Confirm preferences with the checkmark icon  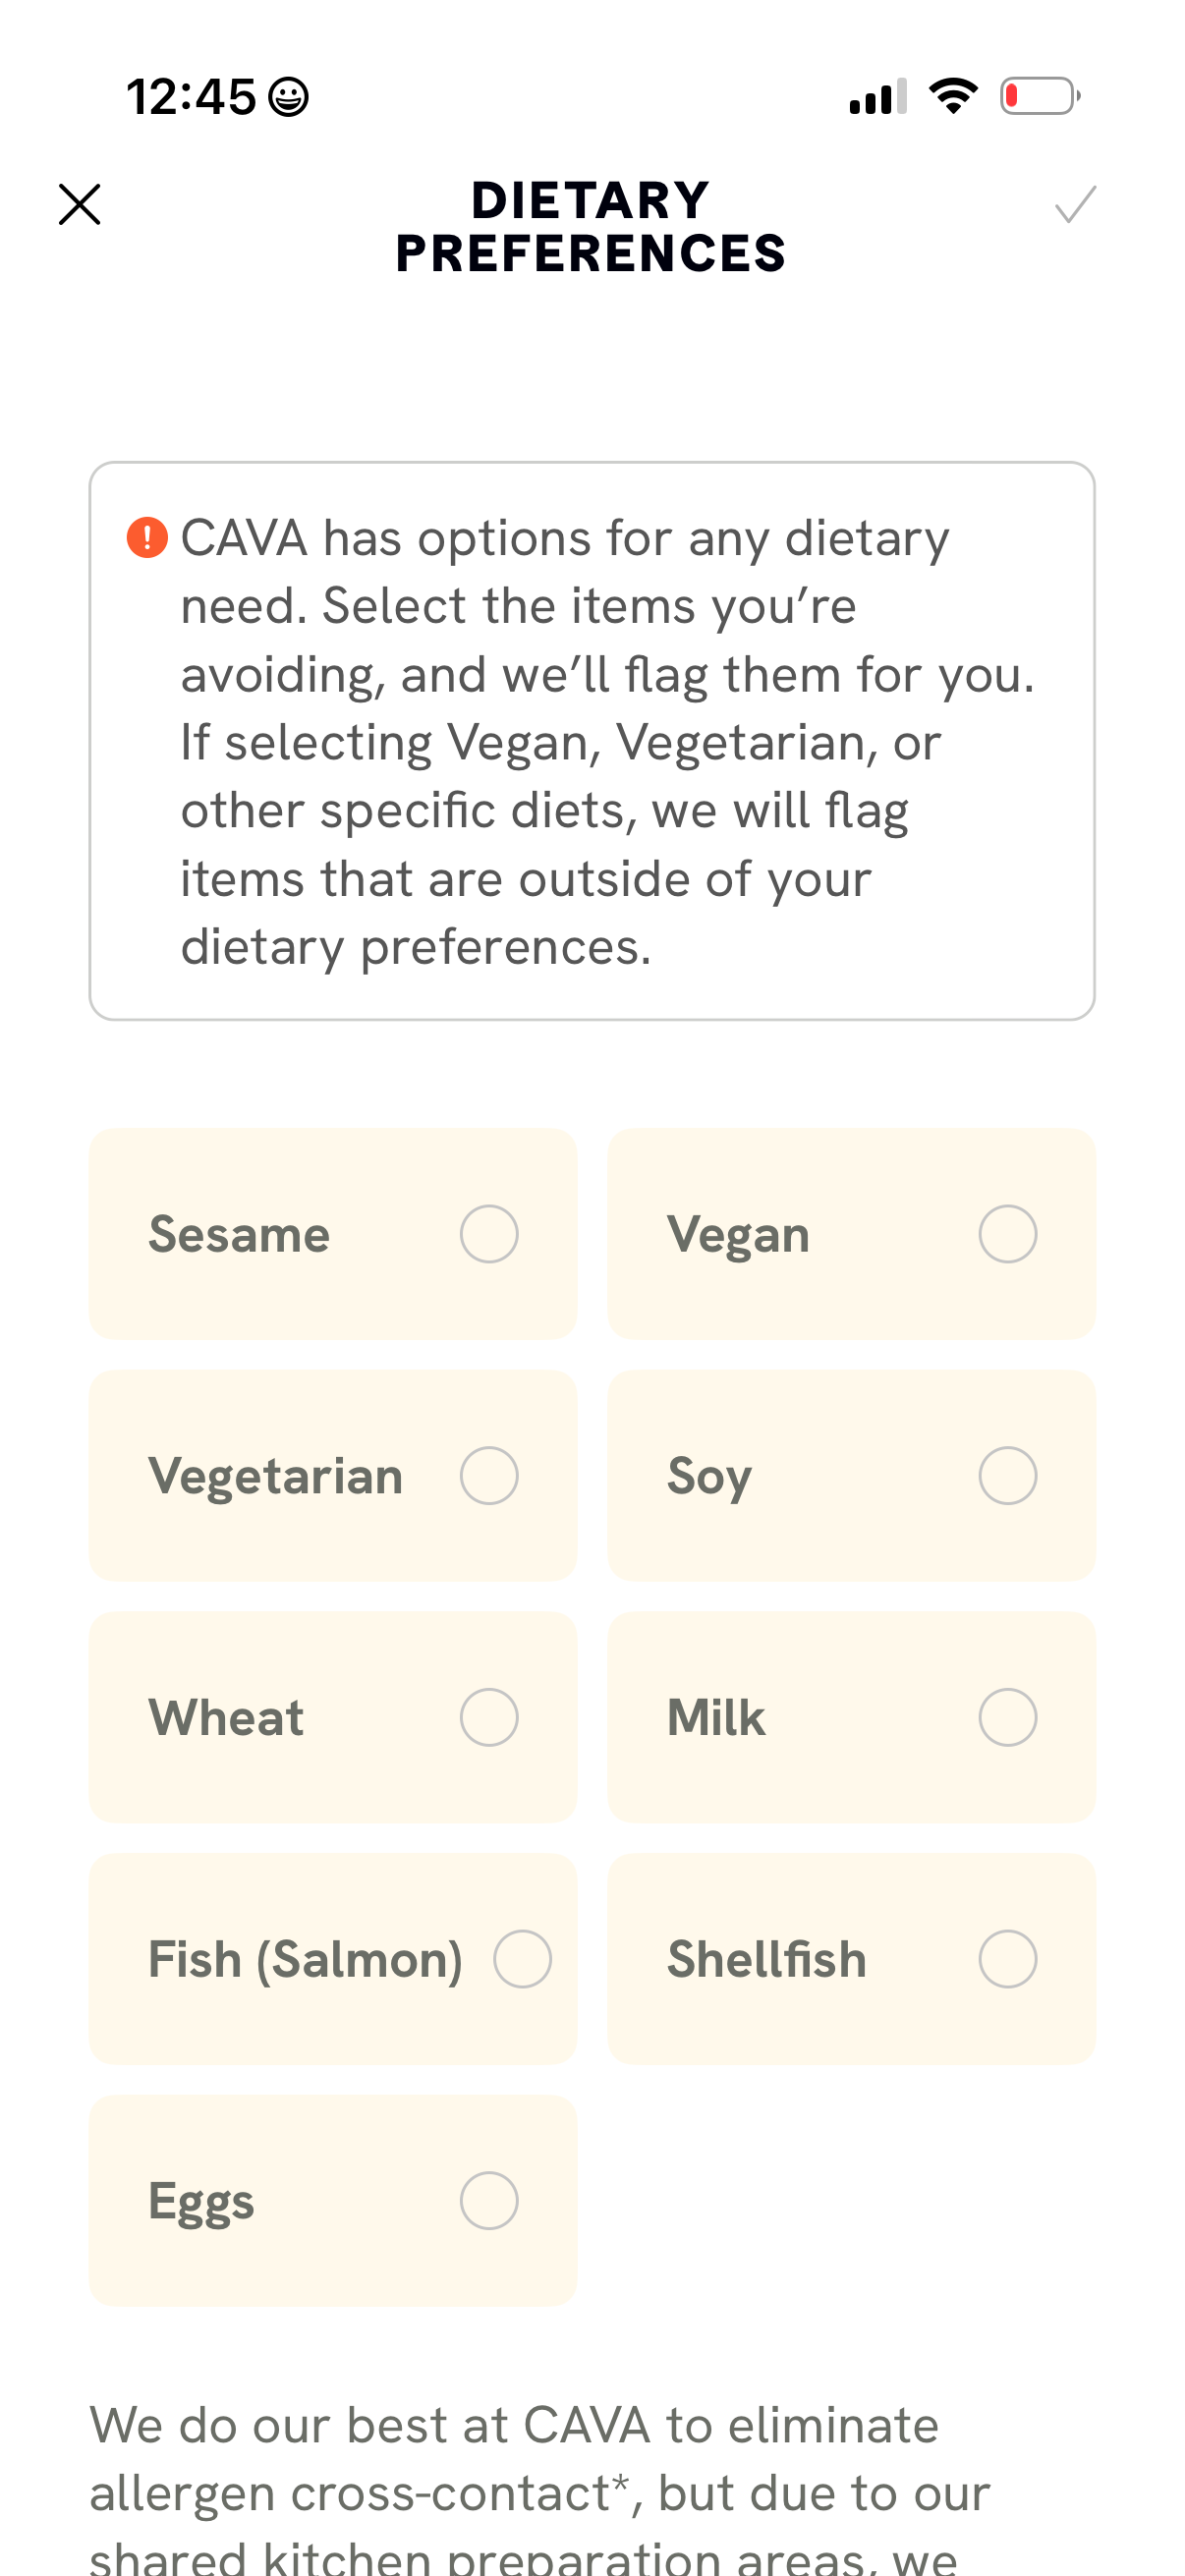click(1075, 205)
